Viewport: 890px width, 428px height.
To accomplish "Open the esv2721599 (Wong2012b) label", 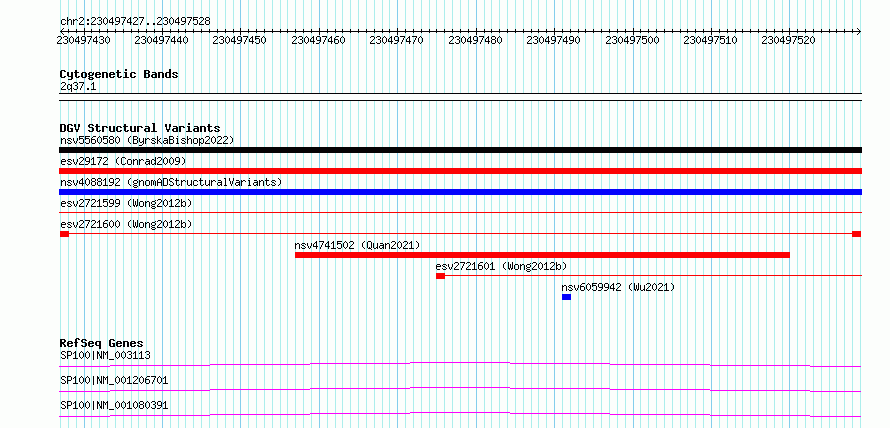I will pos(126,203).
